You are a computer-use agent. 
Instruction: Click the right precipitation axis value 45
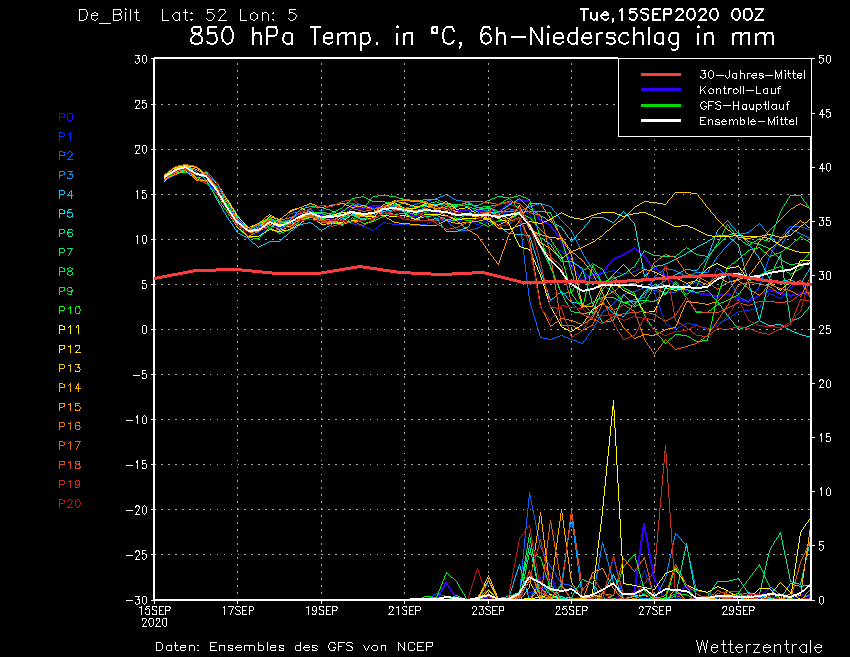coord(825,114)
